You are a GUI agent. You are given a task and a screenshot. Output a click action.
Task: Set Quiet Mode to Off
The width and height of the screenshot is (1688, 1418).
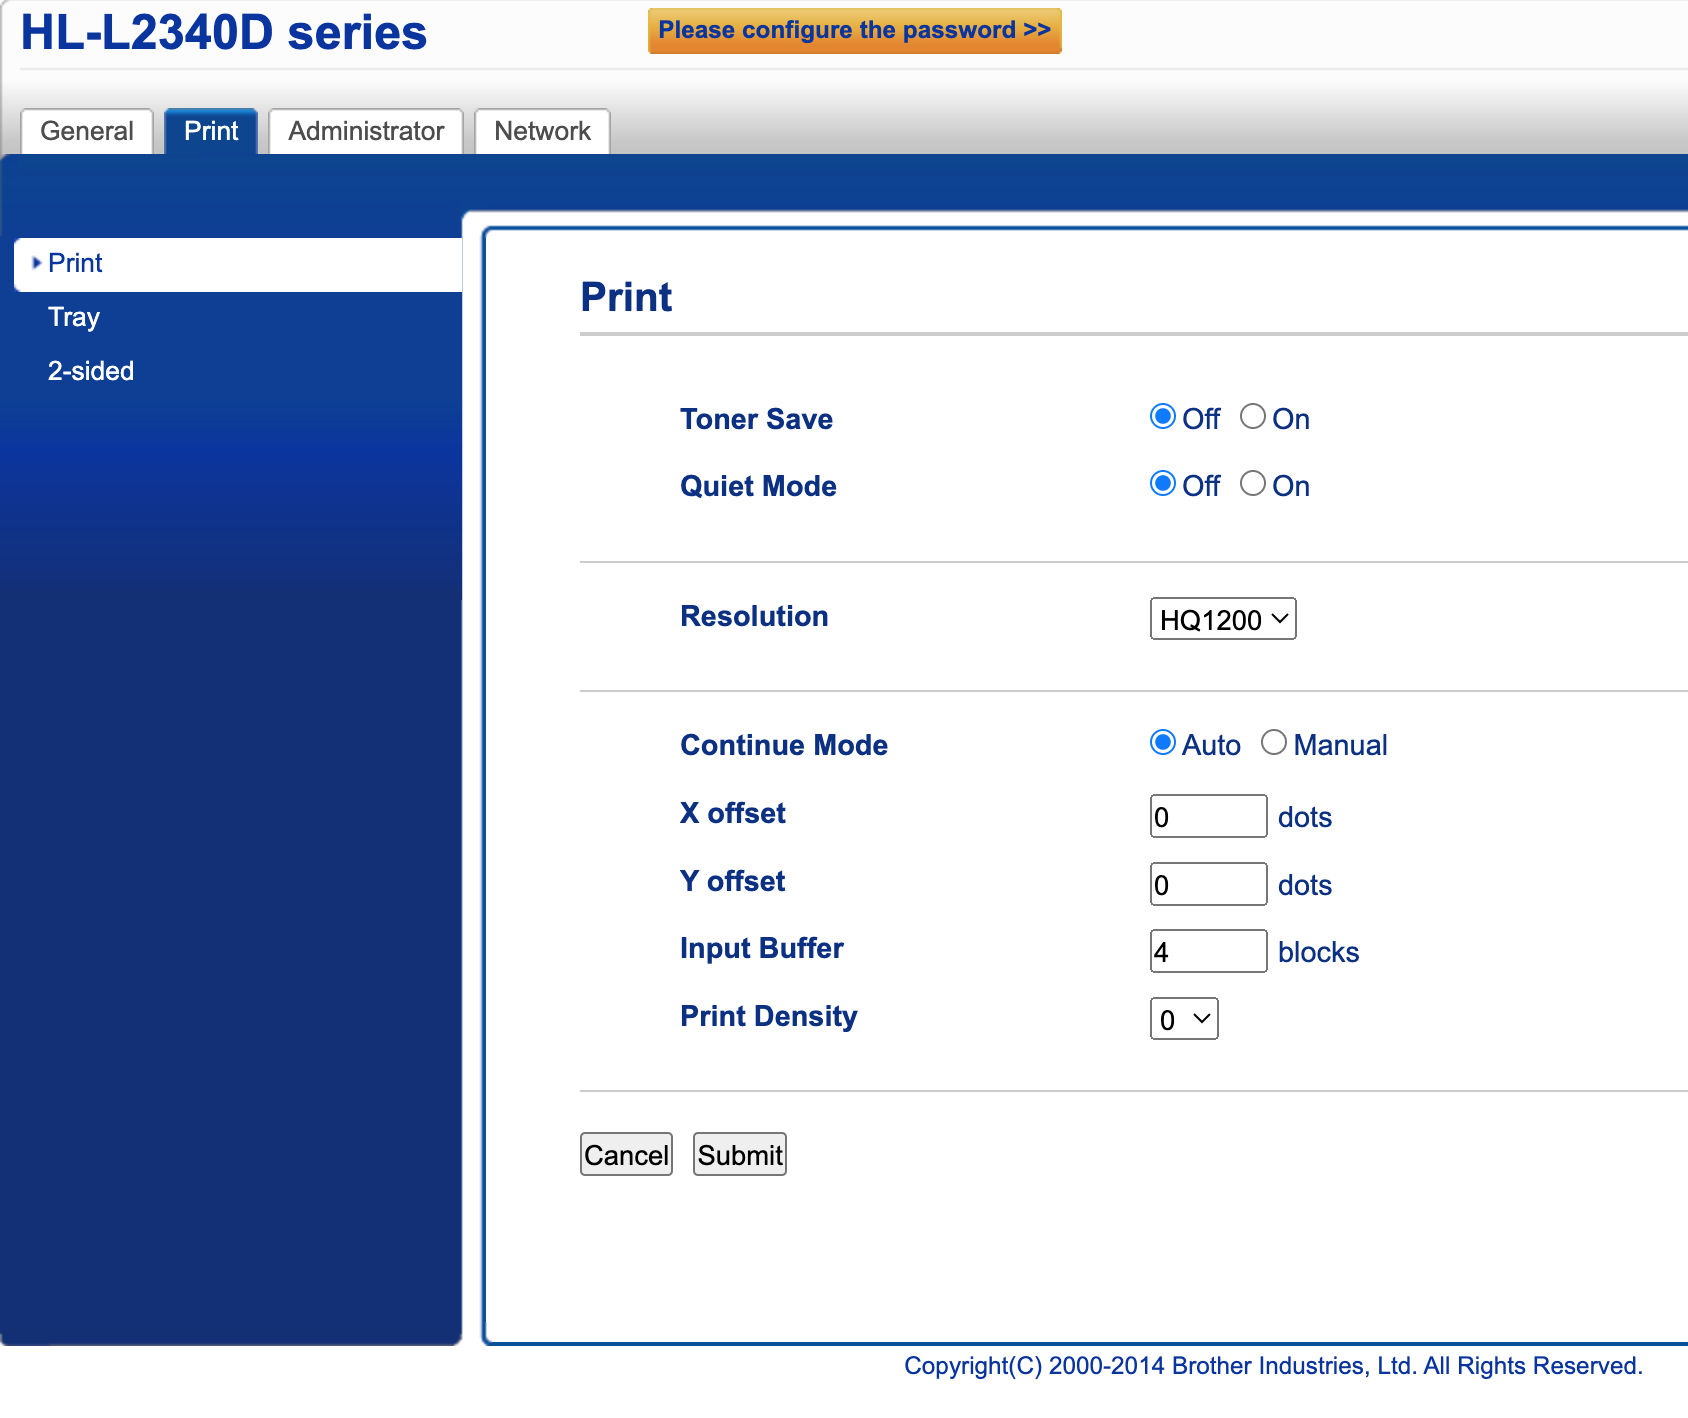click(1162, 484)
